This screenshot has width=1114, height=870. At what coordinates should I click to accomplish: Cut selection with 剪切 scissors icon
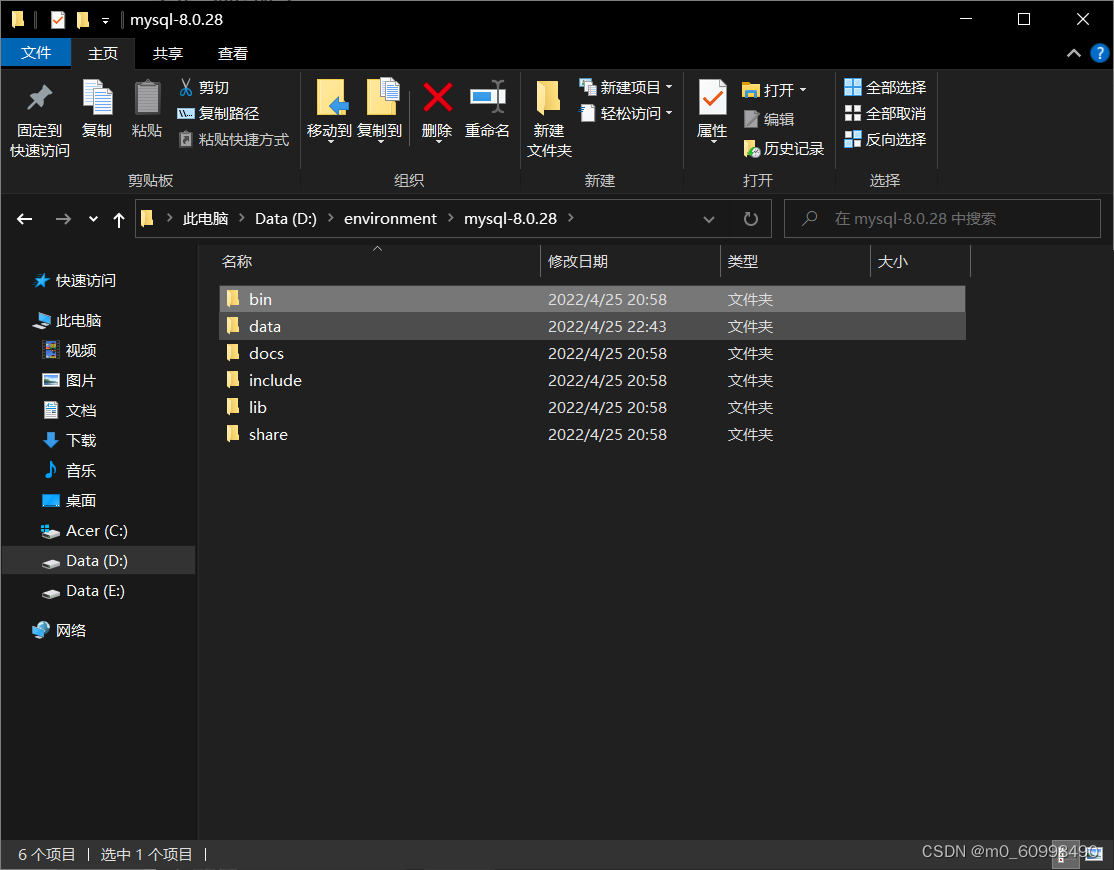coord(204,87)
